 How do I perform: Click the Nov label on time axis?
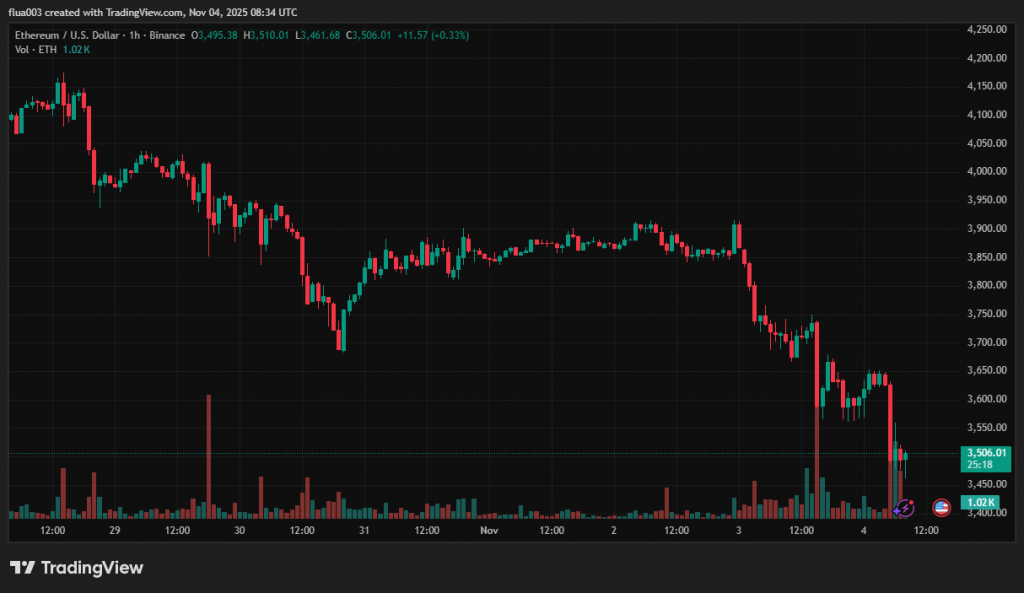click(489, 530)
